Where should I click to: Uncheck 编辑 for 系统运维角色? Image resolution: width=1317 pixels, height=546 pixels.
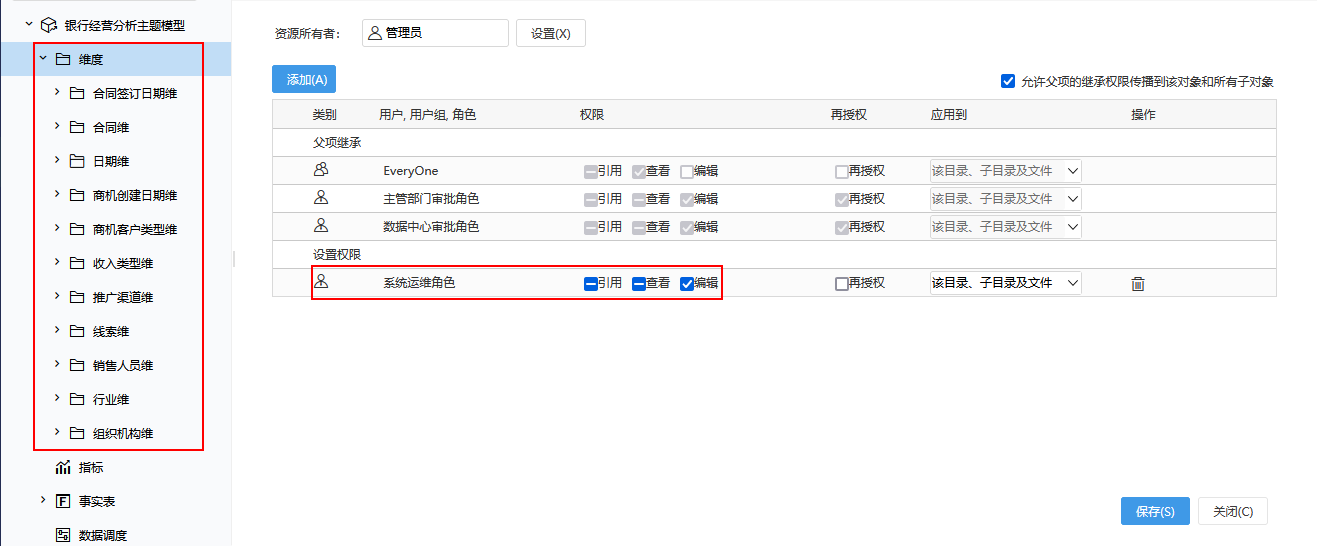[x=687, y=284]
